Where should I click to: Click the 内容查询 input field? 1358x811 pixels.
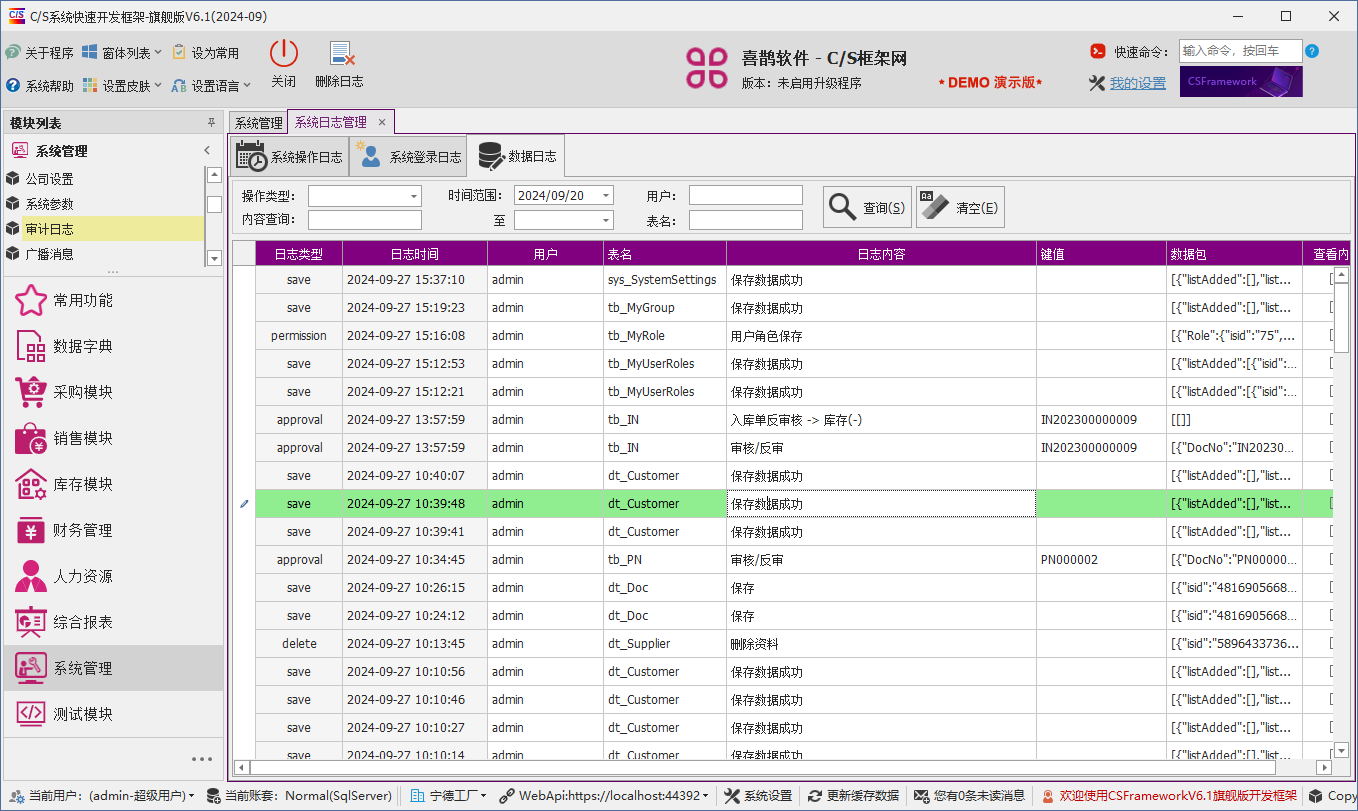tap(365, 220)
